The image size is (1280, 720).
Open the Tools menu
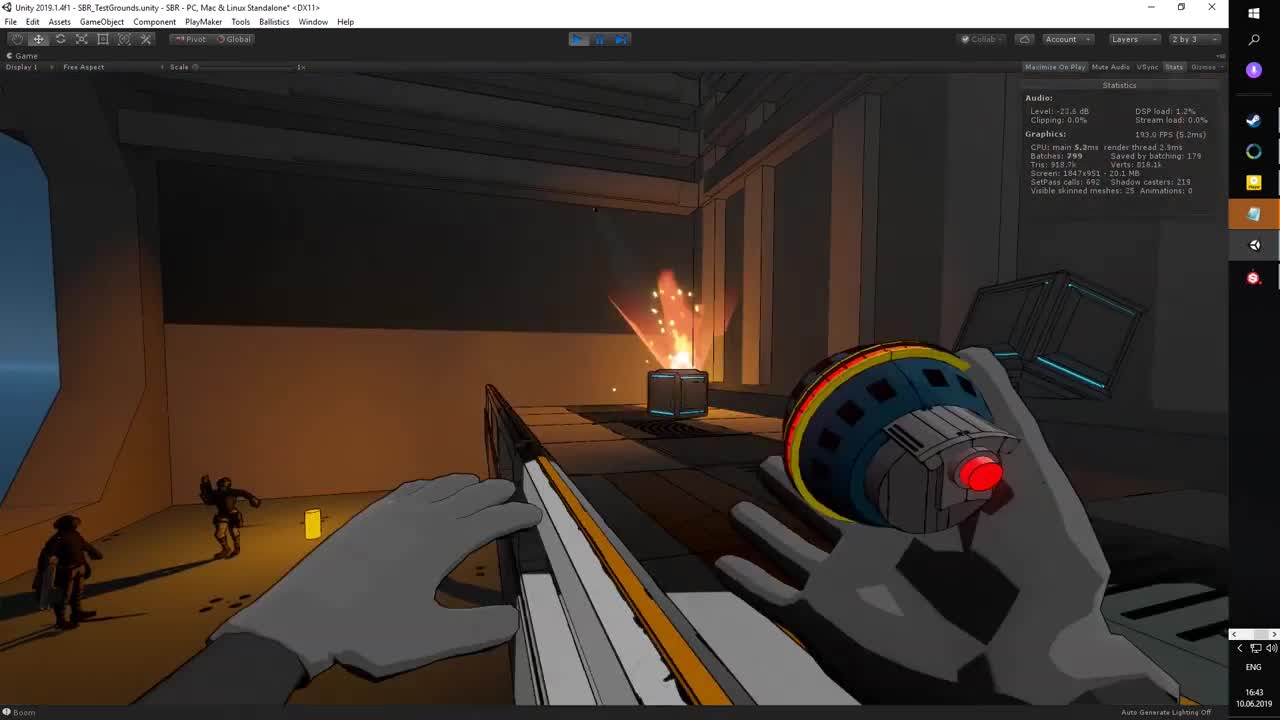[x=241, y=22]
